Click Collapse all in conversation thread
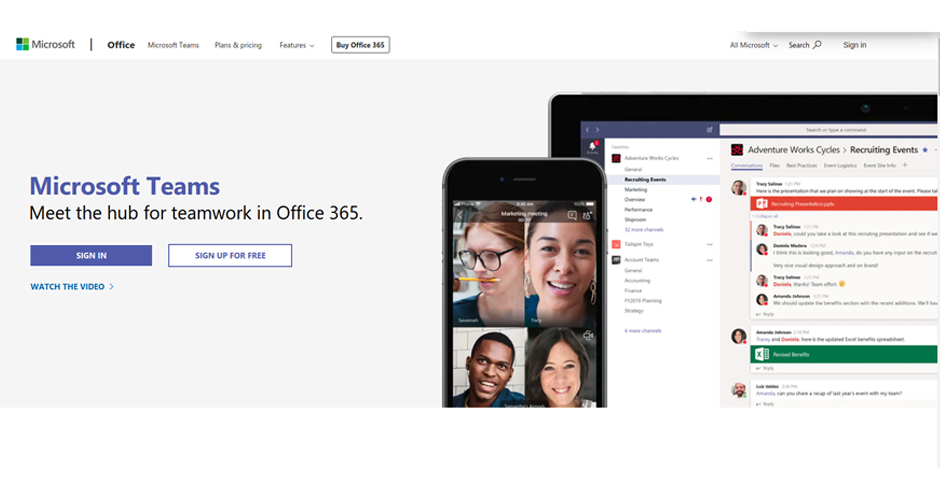Viewport: 940px width, 492px height. [766, 216]
